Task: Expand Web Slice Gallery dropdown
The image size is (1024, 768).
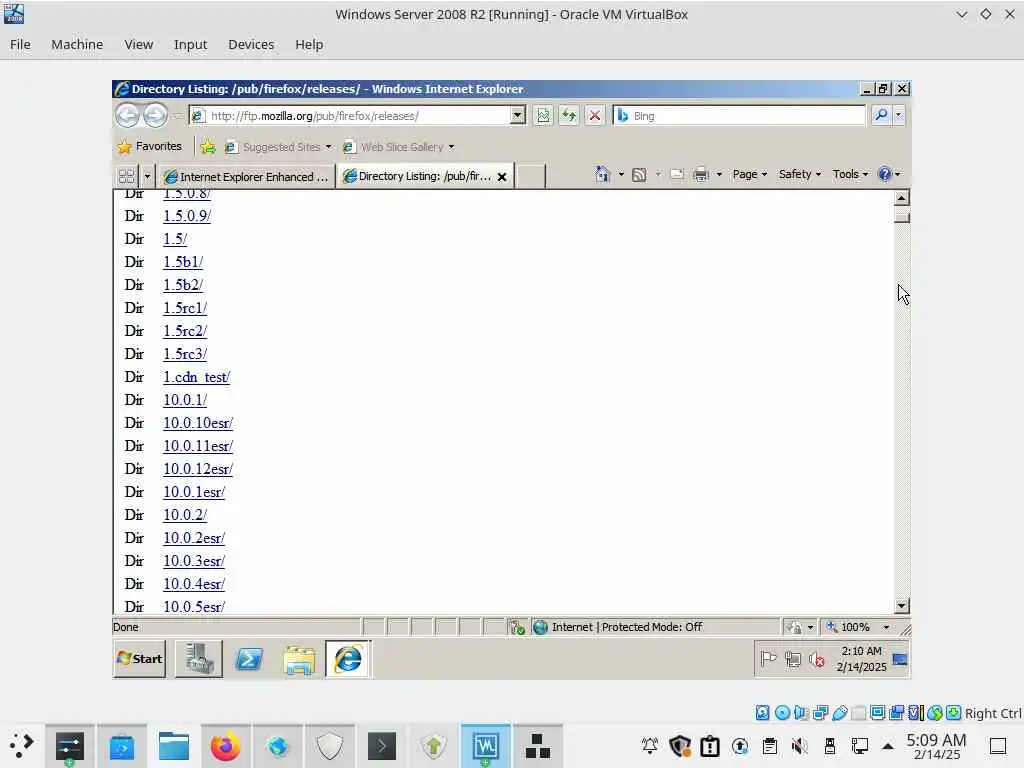Action: coord(451,147)
